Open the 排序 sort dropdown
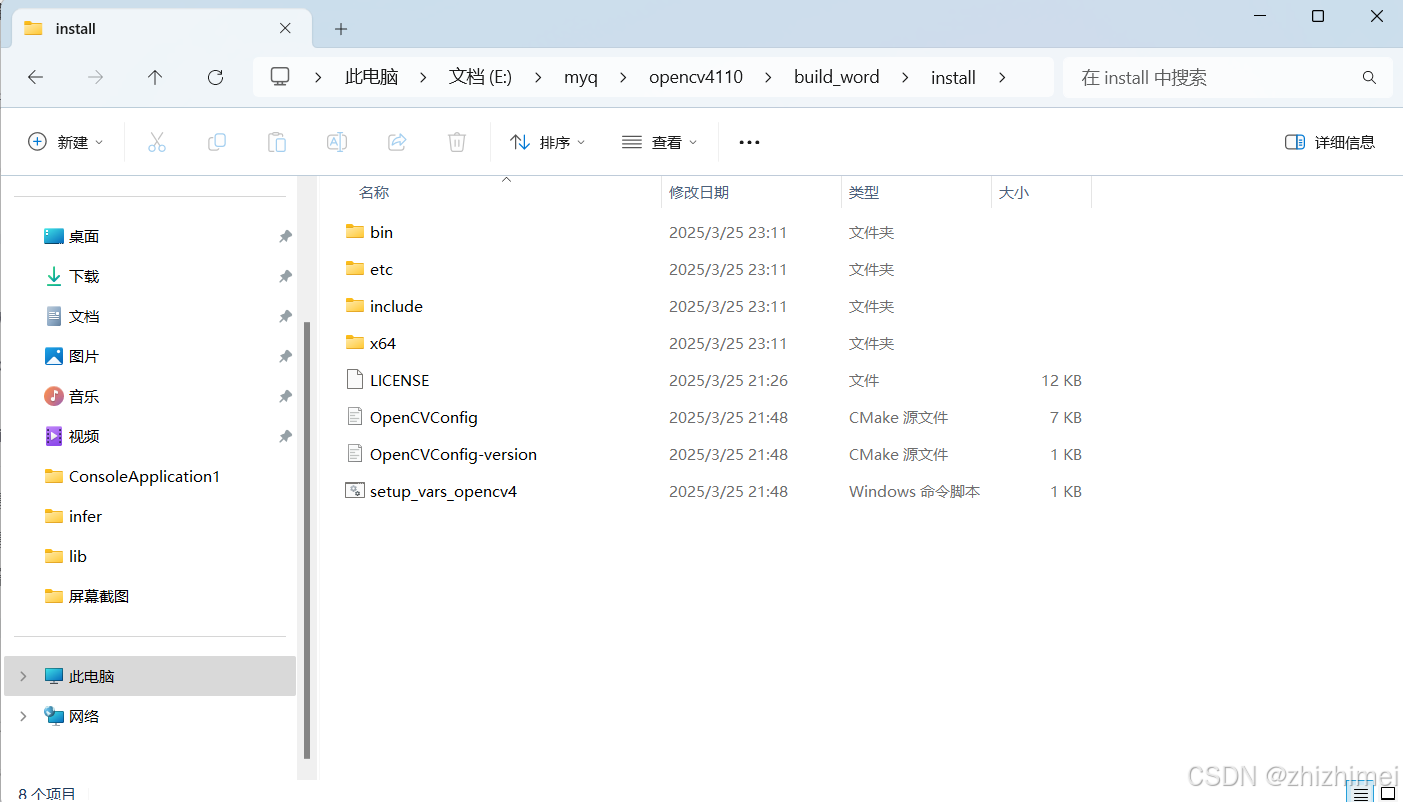Image resolution: width=1403 pixels, height=802 pixels. pos(548,142)
